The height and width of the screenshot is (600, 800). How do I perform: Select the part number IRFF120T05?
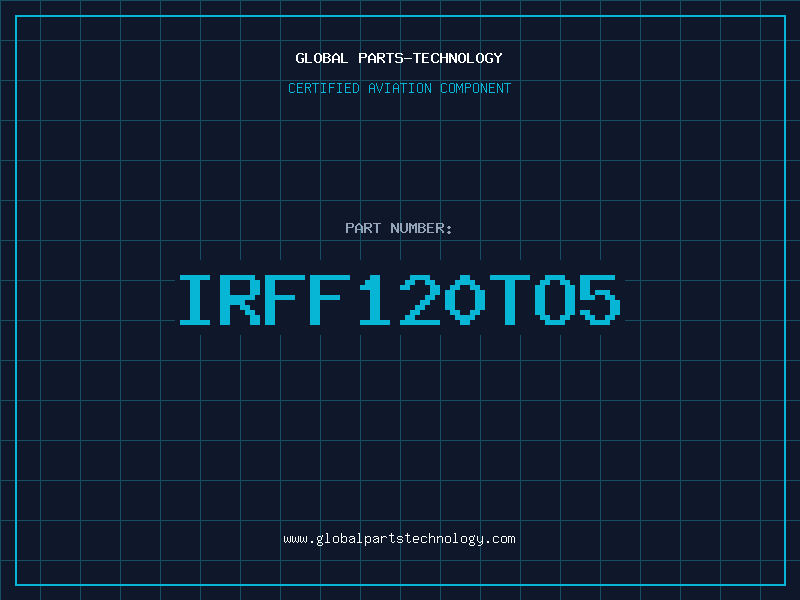coord(399,300)
